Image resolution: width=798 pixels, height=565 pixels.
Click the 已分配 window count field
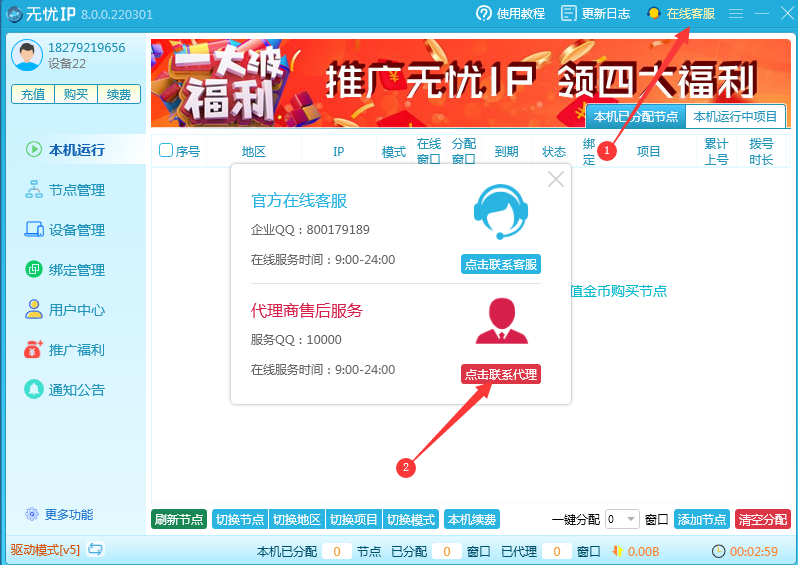tap(447, 551)
